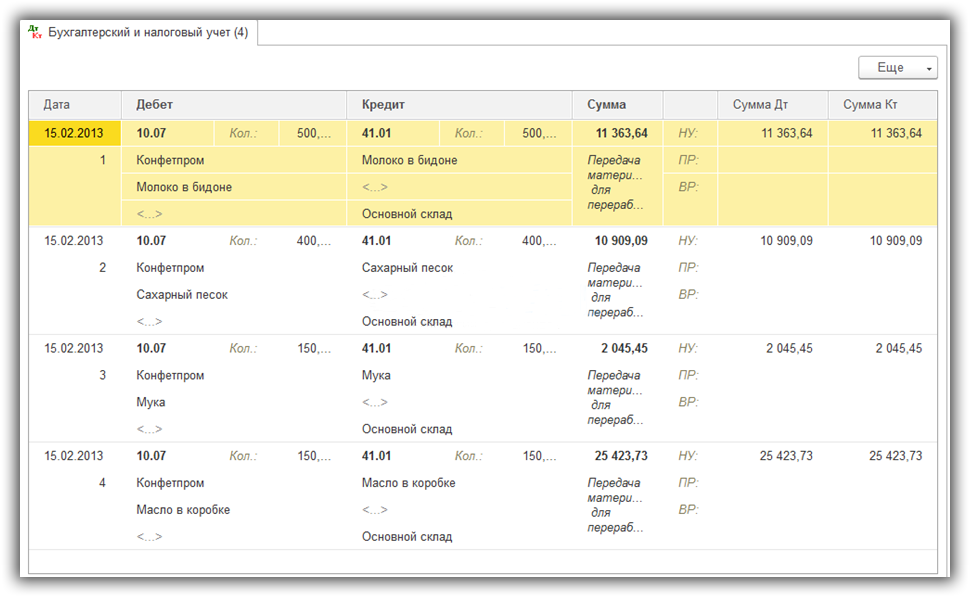Open the Еще dropdown button
This screenshot has height=597, width=970.
coord(898,67)
